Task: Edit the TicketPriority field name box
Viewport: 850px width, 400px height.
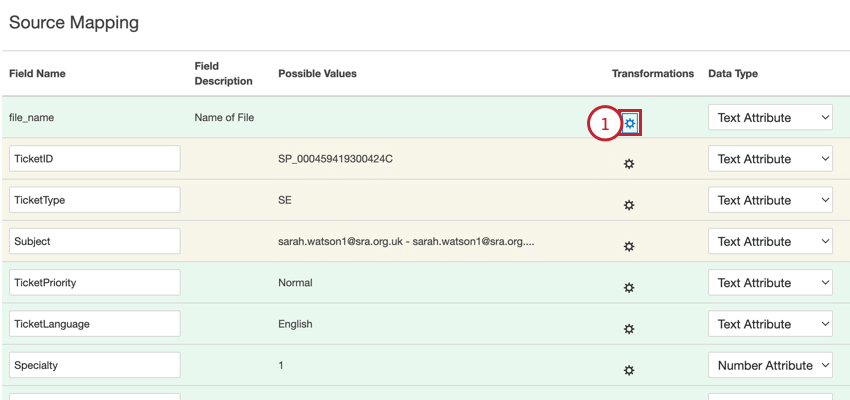Action: pos(95,283)
